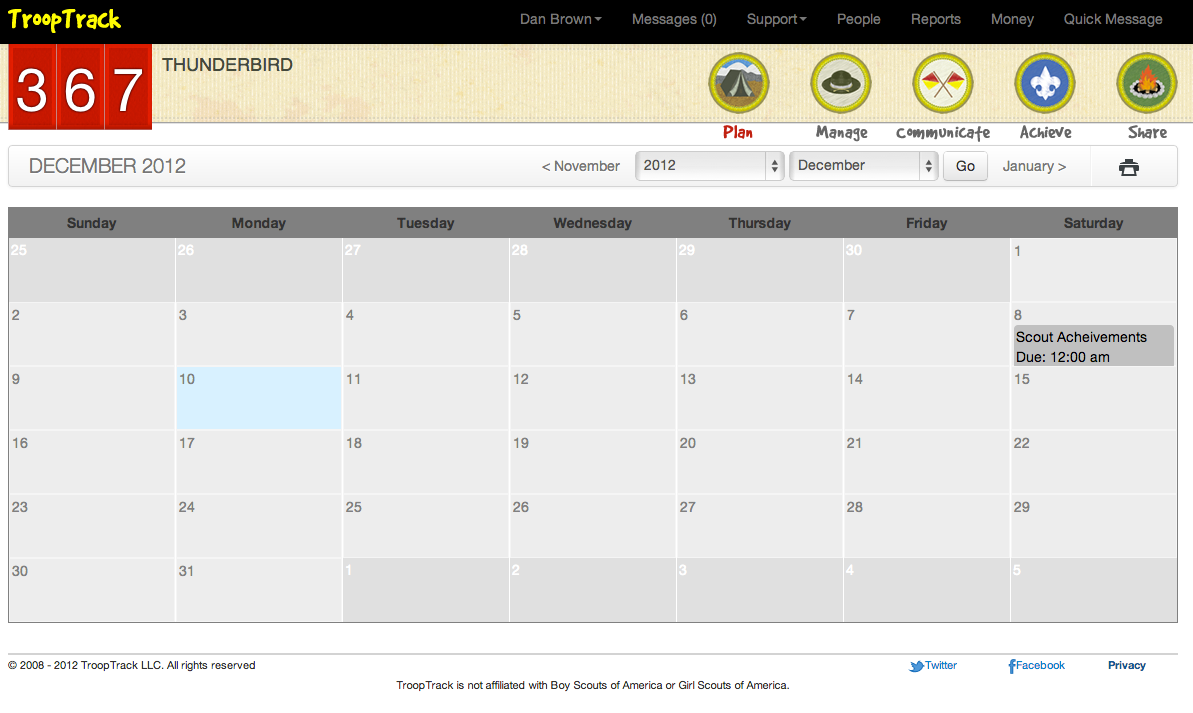Go to previous month November
1193x713 pixels.
coord(581,166)
